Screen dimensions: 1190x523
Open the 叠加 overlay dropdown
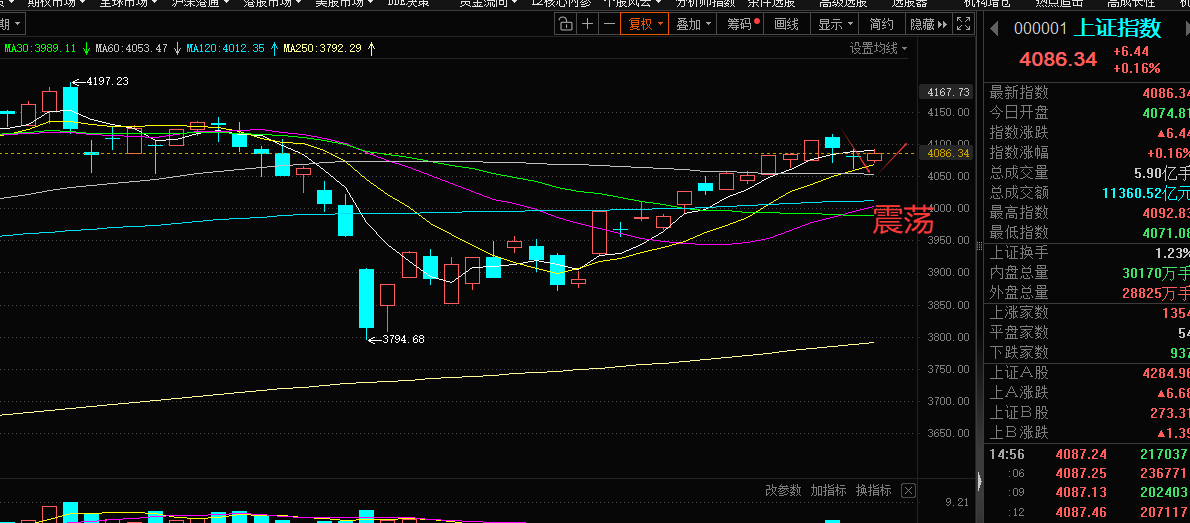tap(694, 24)
